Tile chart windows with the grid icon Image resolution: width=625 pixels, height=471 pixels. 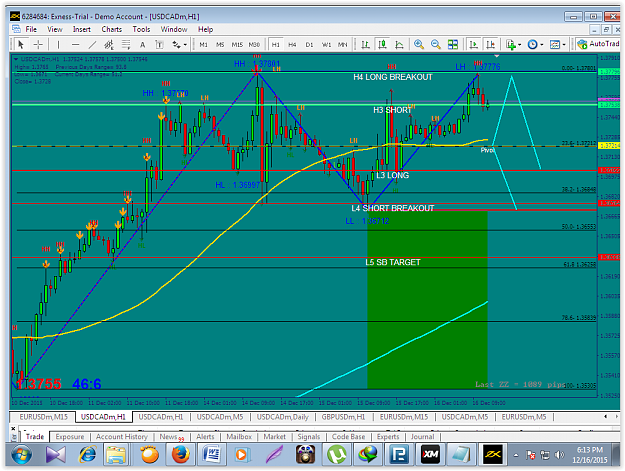point(453,45)
